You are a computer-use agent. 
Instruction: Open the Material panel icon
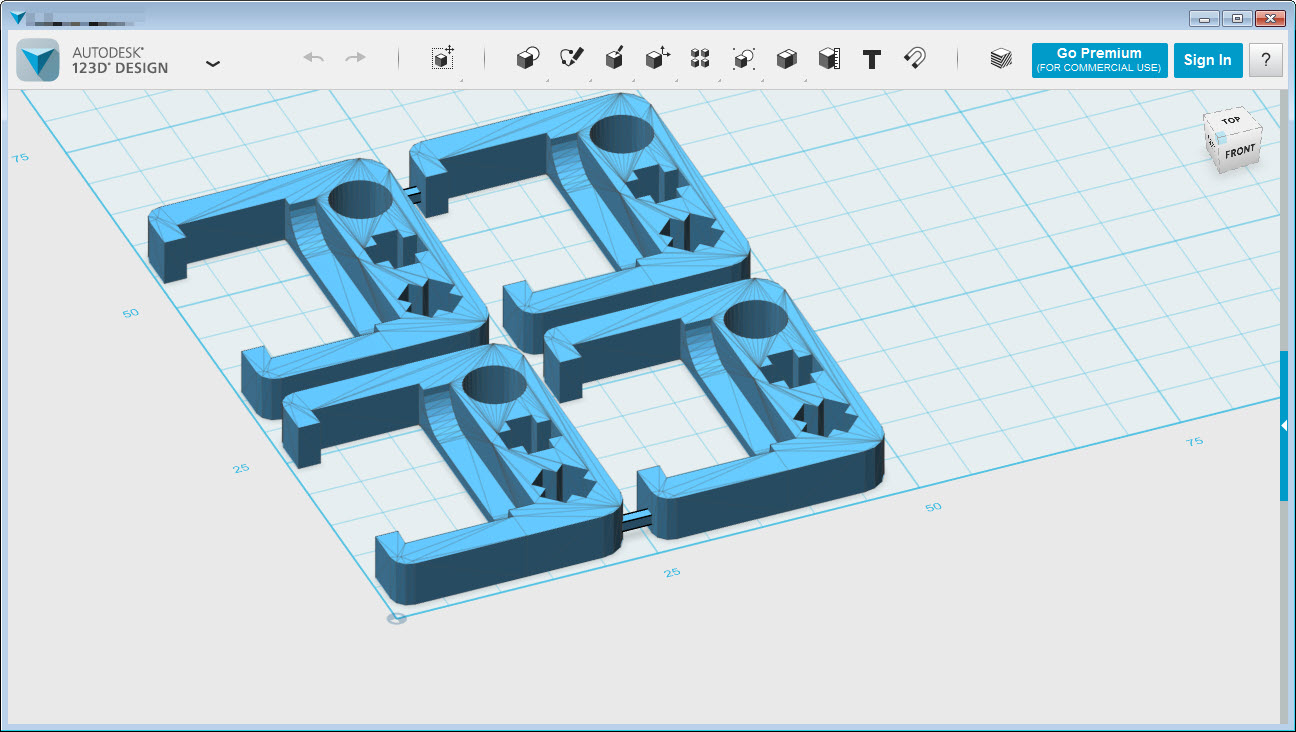pyautogui.click(x=1000, y=59)
